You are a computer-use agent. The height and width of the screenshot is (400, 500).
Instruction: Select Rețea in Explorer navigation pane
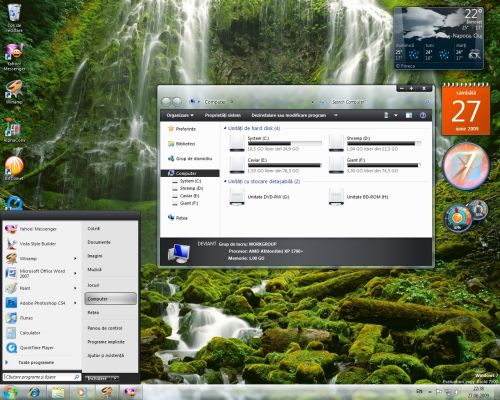(178, 218)
